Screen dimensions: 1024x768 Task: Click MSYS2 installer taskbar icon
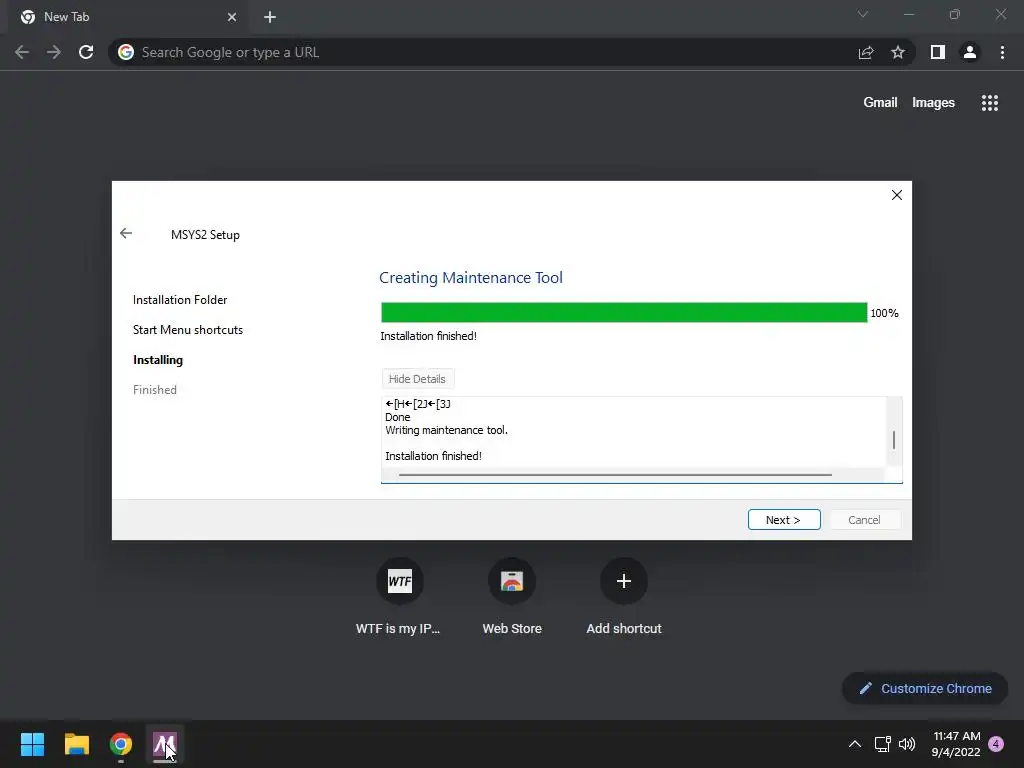165,744
